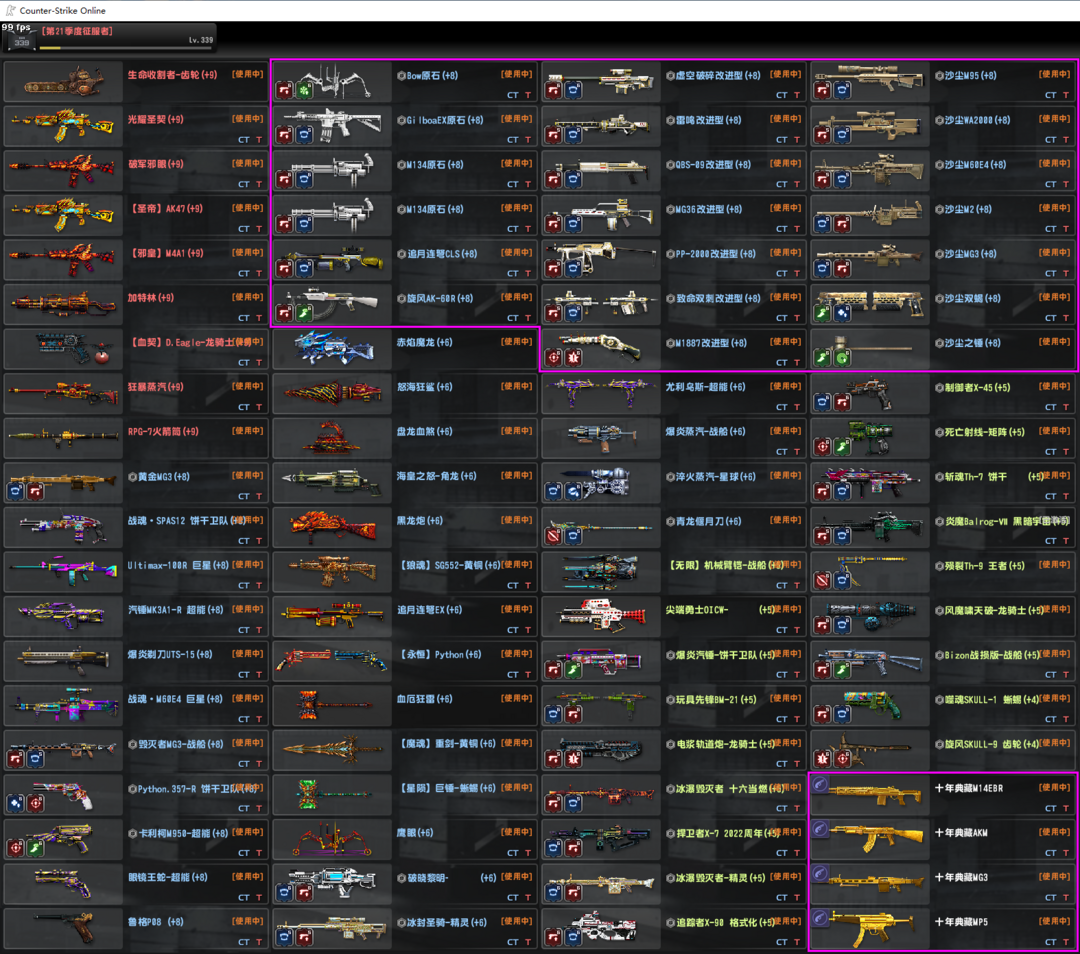Click the burst icon on M1887改进型
1080x954 pixels.
coord(574,357)
